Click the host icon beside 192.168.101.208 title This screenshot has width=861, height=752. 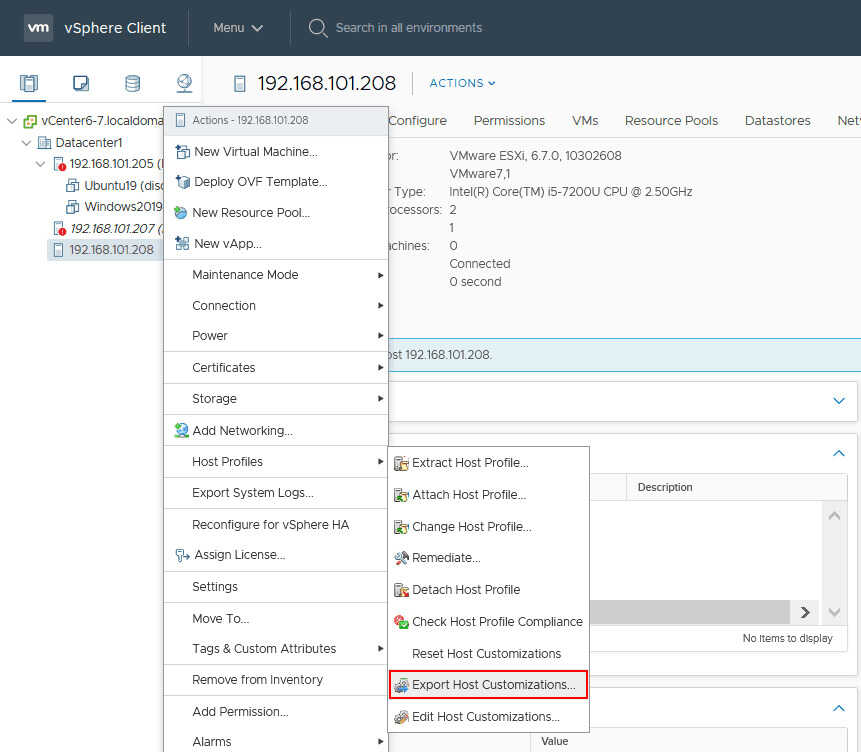(x=239, y=83)
